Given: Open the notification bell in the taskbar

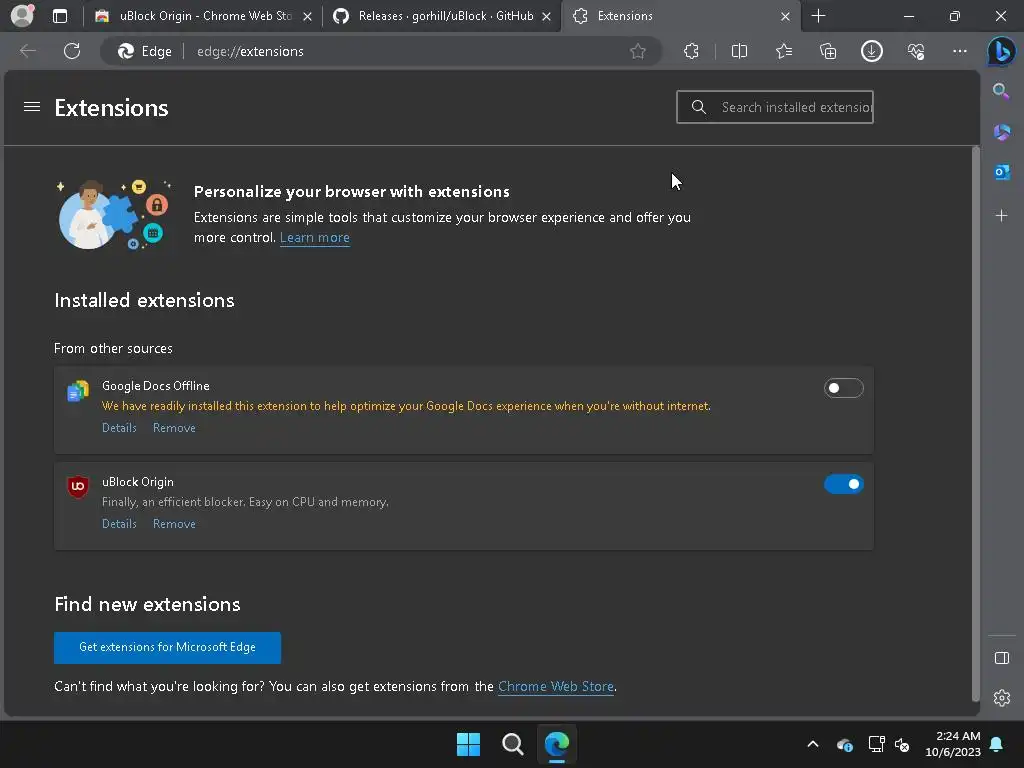Looking at the screenshot, I should tap(996, 744).
